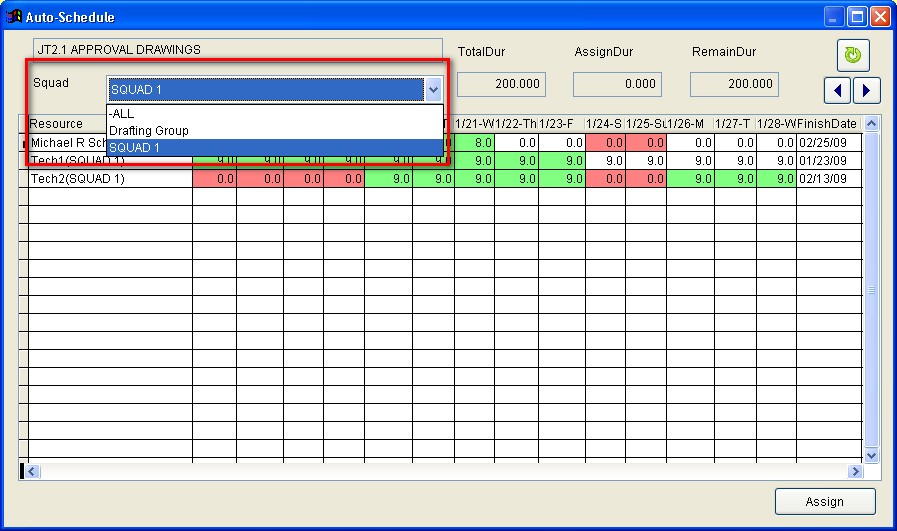Click the left arrow navigation button

click(838, 90)
